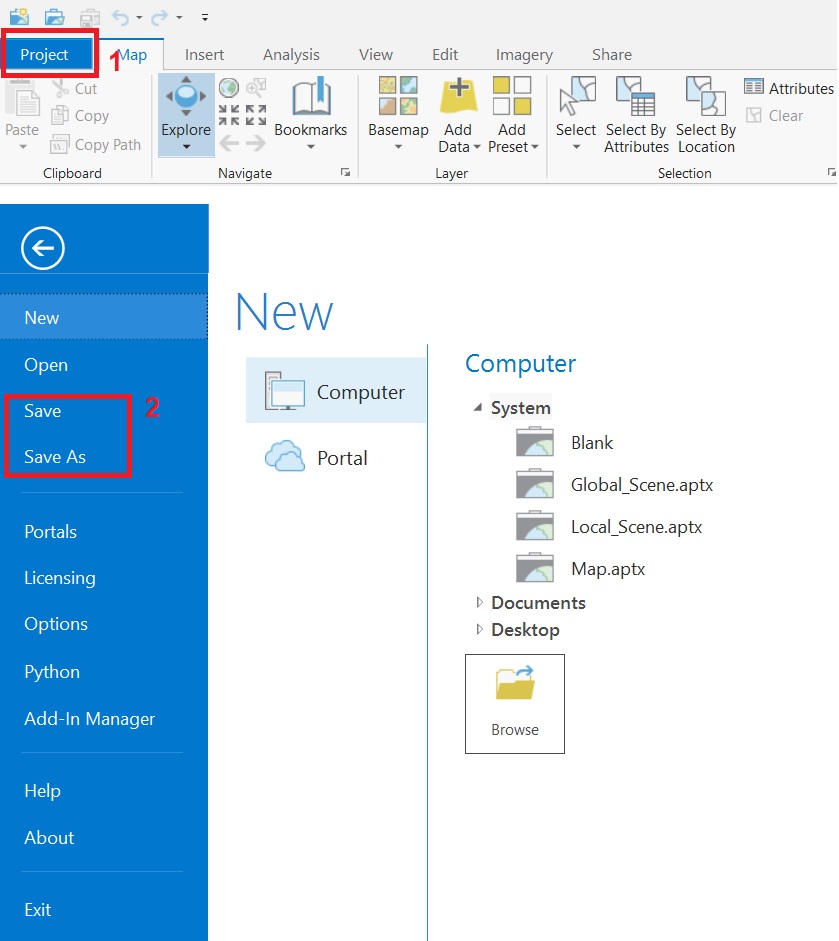Viewport: 839px width, 941px height.
Task: Click the Browse folder icon
Action: click(515, 685)
